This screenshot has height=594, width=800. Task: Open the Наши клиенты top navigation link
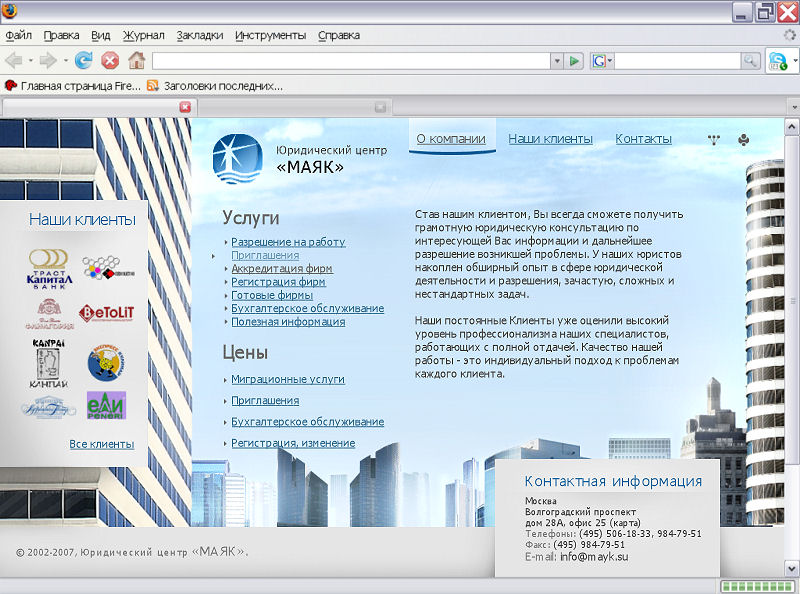[x=551, y=139]
